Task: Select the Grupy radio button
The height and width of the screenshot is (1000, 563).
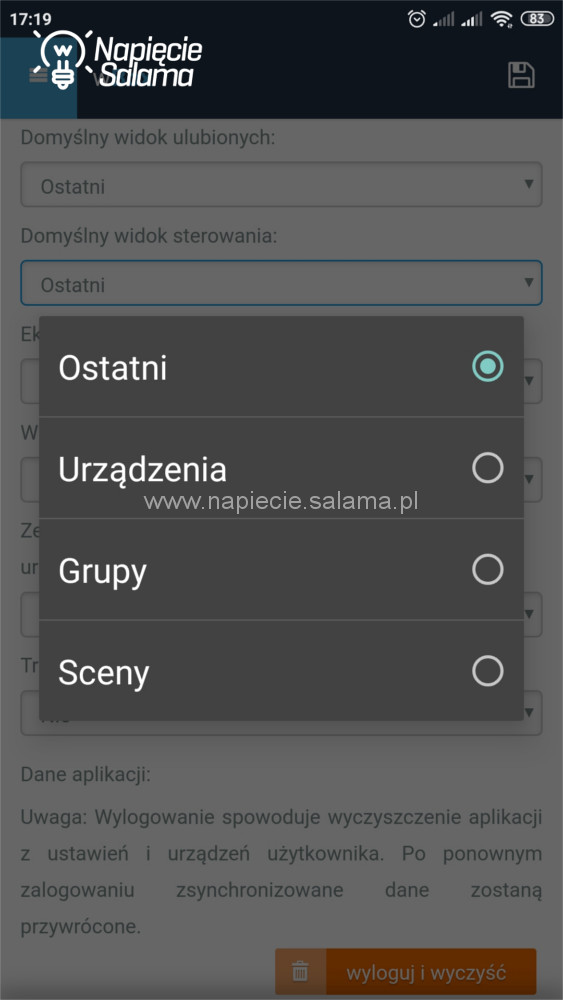Action: coord(488,569)
